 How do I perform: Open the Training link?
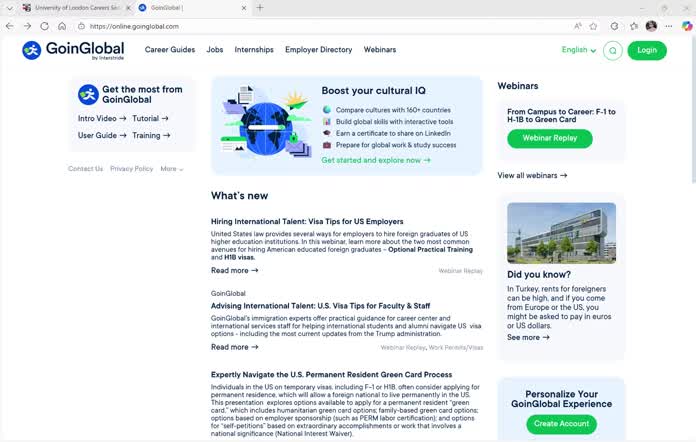151,135
